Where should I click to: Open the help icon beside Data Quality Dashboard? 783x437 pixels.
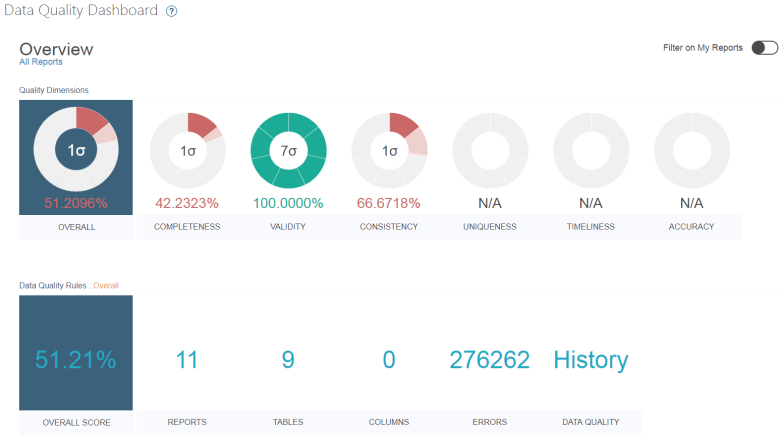171,11
